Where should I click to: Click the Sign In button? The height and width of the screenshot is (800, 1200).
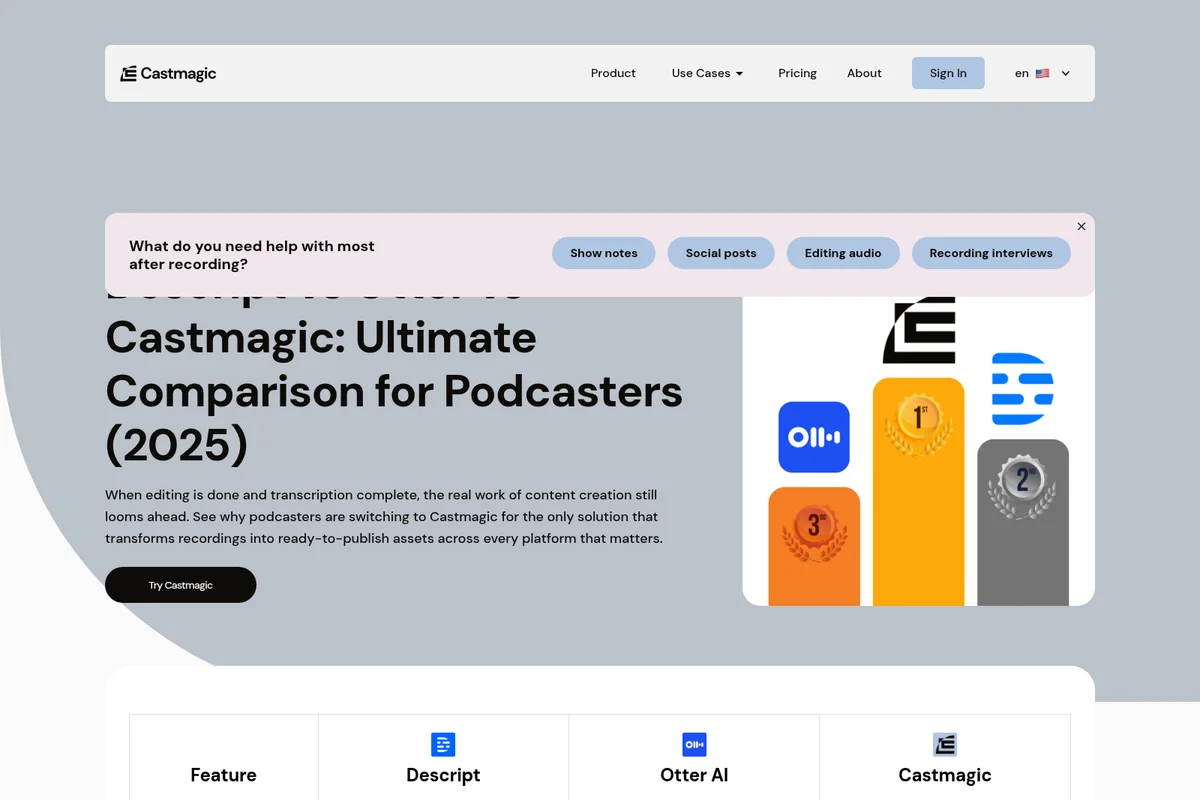click(947, 73)
